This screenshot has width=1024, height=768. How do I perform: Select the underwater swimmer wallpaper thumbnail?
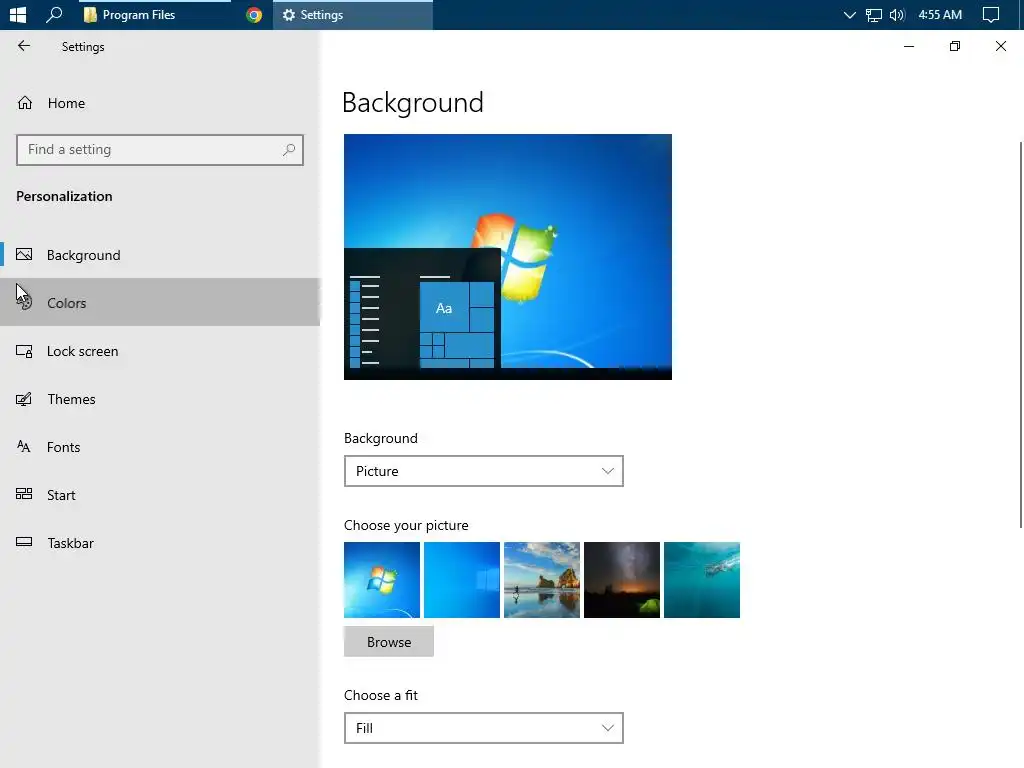[702, 580]
